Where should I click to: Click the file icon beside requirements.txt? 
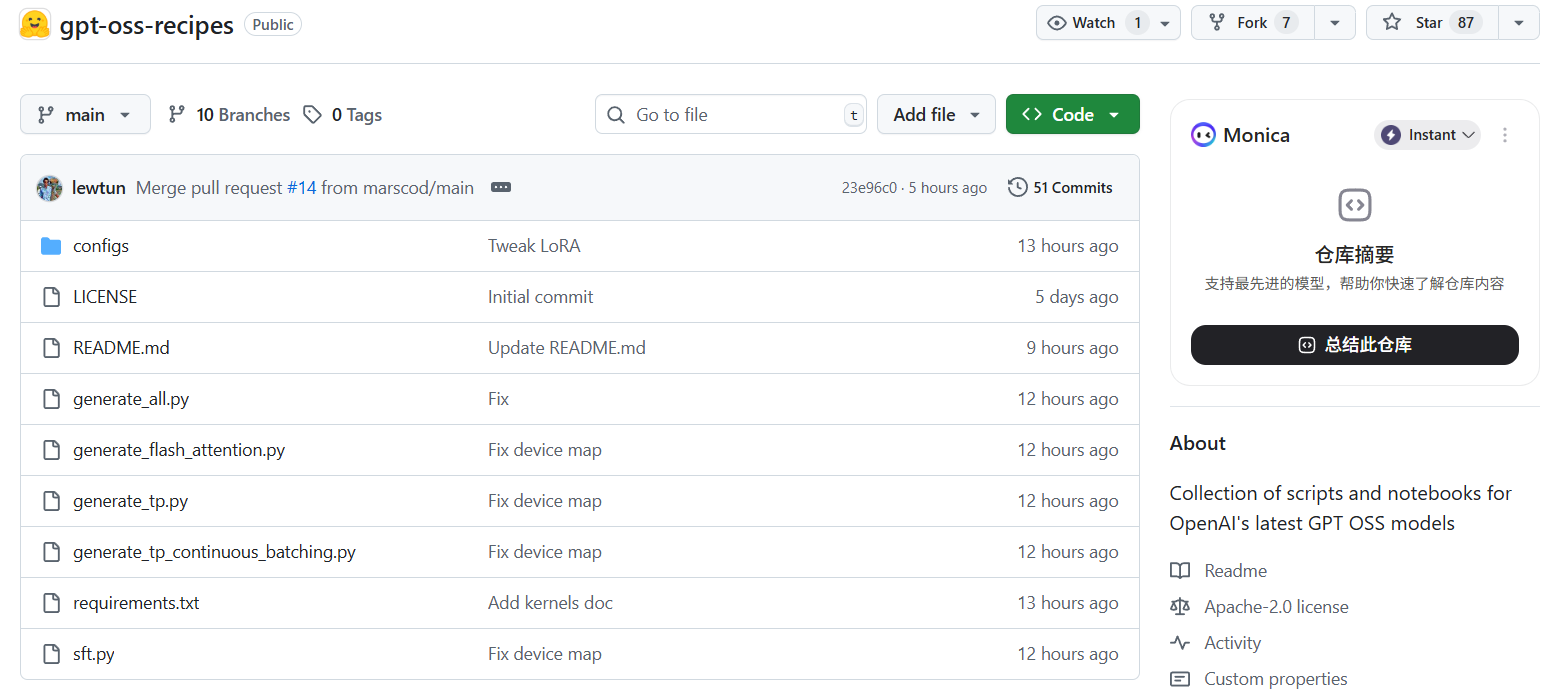point(51,603)
